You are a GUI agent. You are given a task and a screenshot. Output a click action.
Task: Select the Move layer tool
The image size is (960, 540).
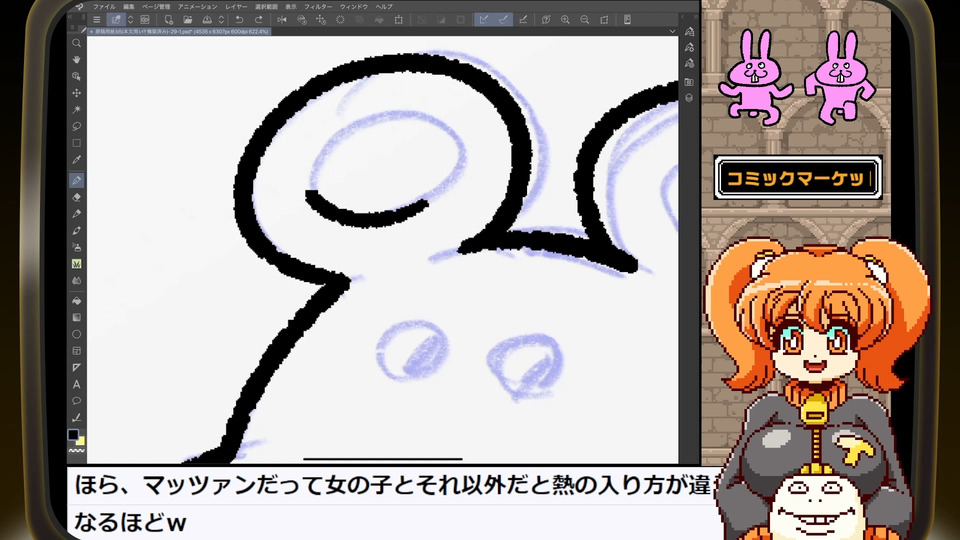coord(77,93)
